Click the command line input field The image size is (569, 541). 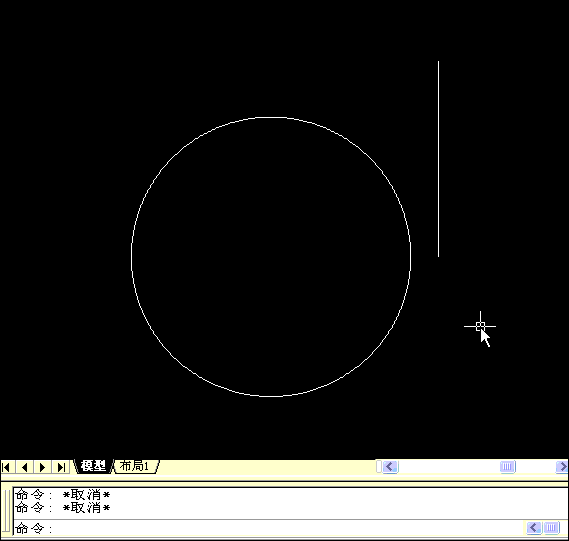pos(269,528)
